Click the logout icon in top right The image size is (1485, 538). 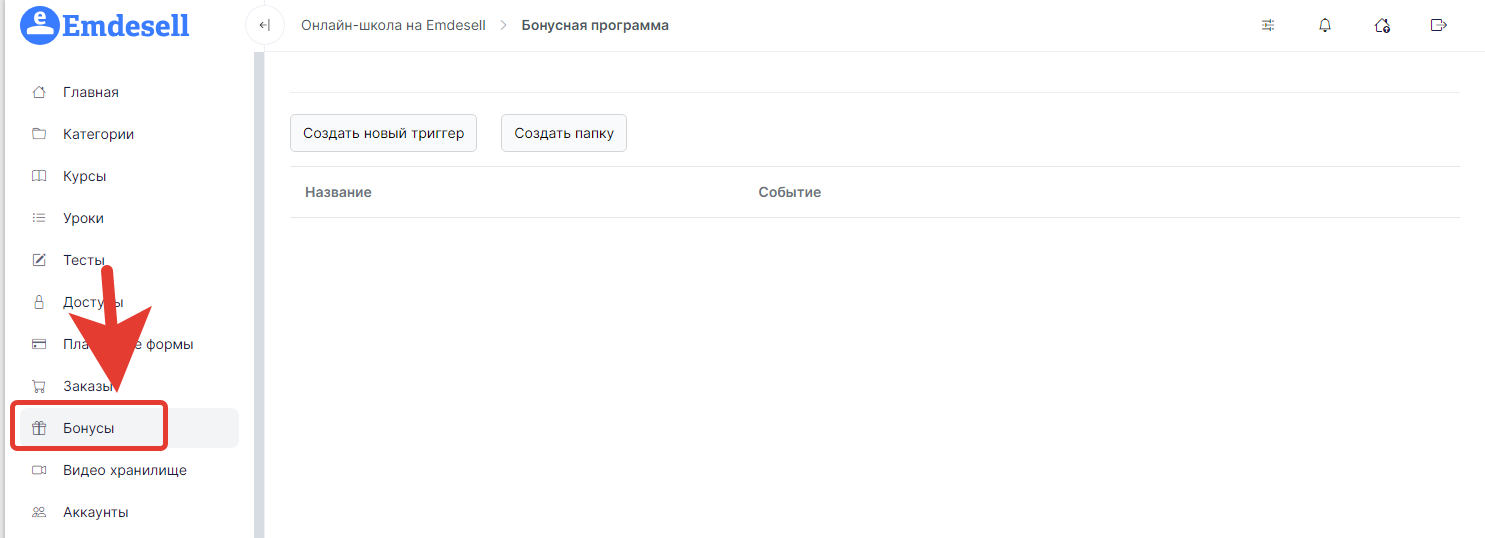1439,25
